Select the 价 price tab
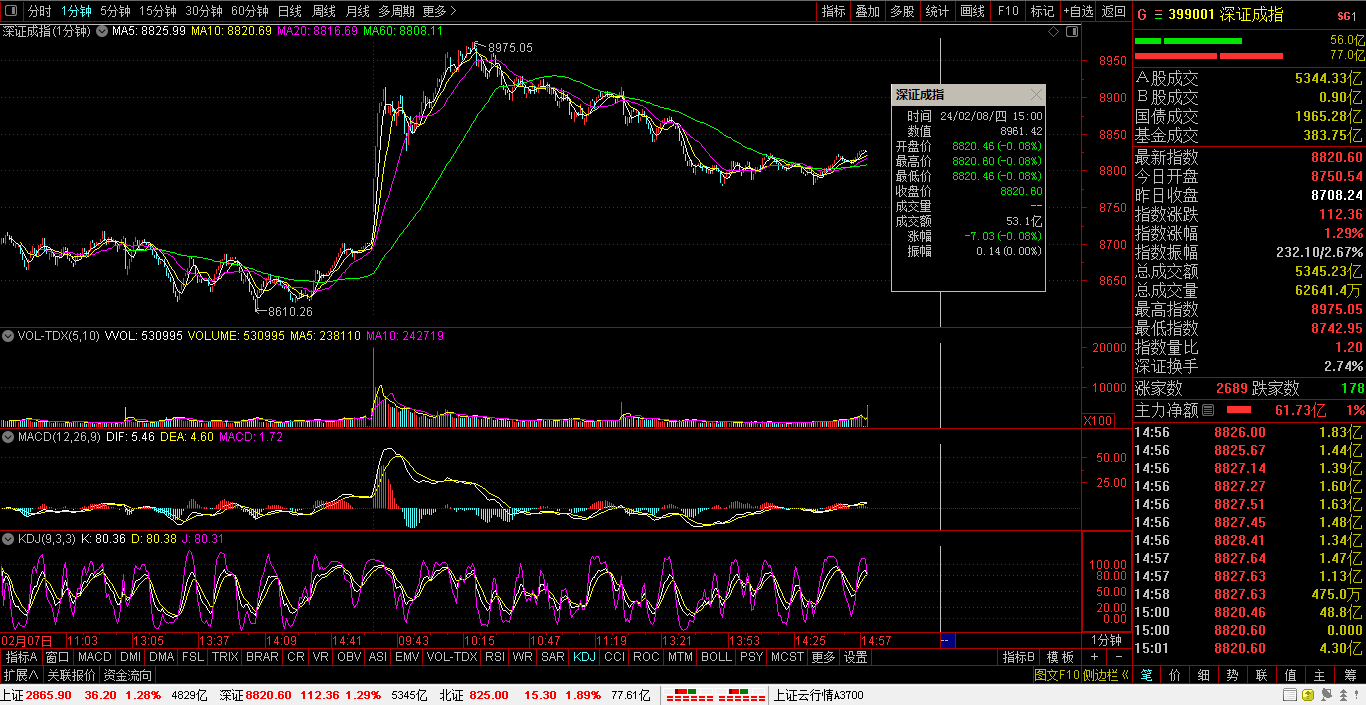Image resolution: width=1366 pixels, height=705 pixels. [x=1175, y=675]
